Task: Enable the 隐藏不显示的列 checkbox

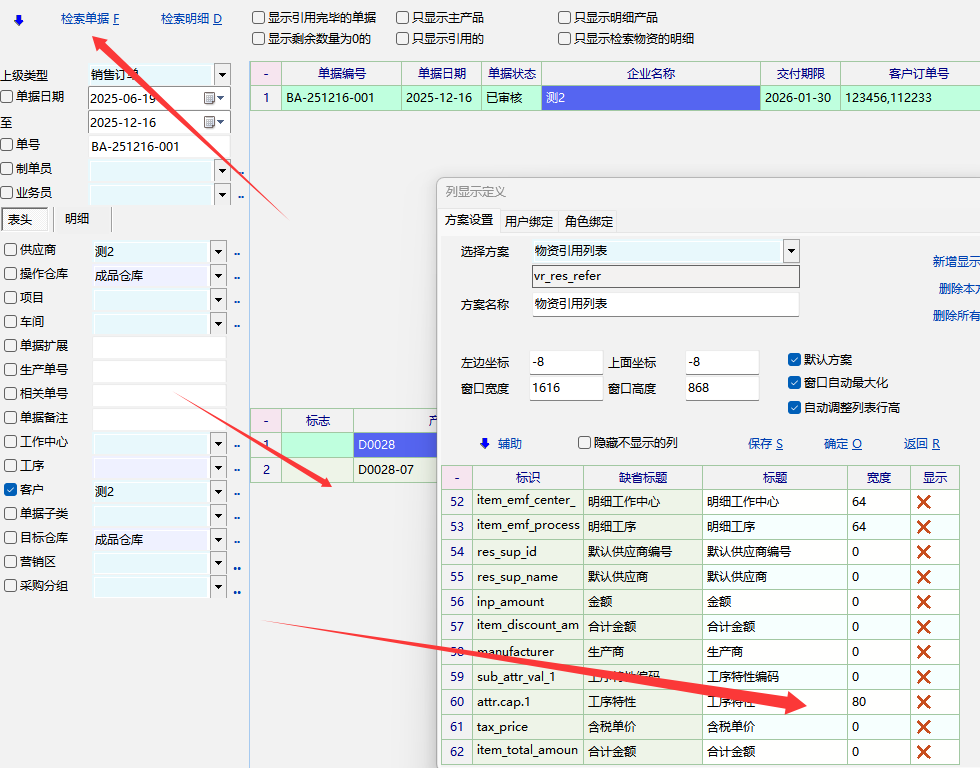Action: [x=585, y=443]
